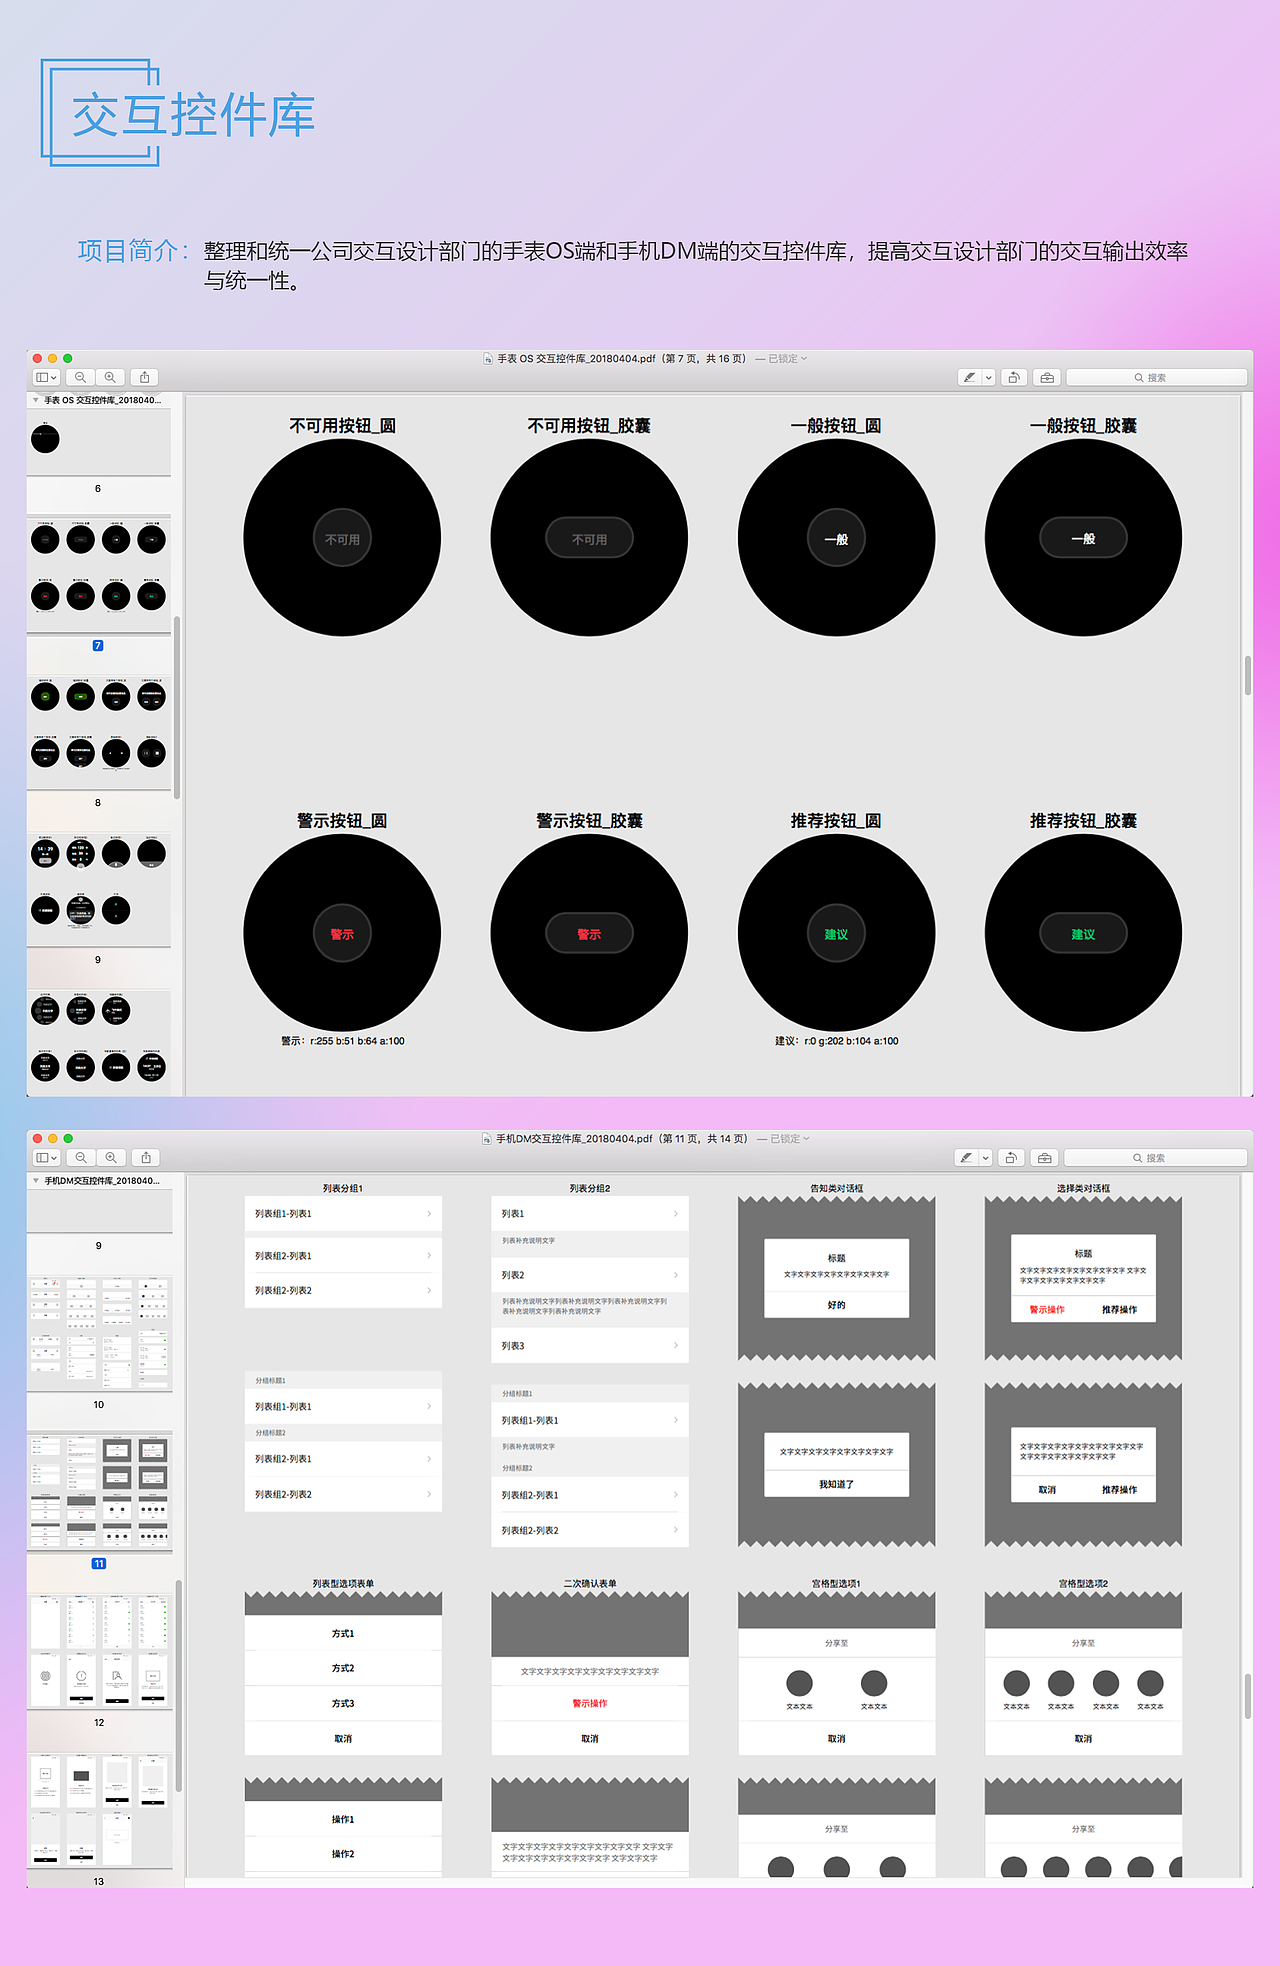
Task: Click 方式2 in 列表型选项表单
Action: 343,1668
